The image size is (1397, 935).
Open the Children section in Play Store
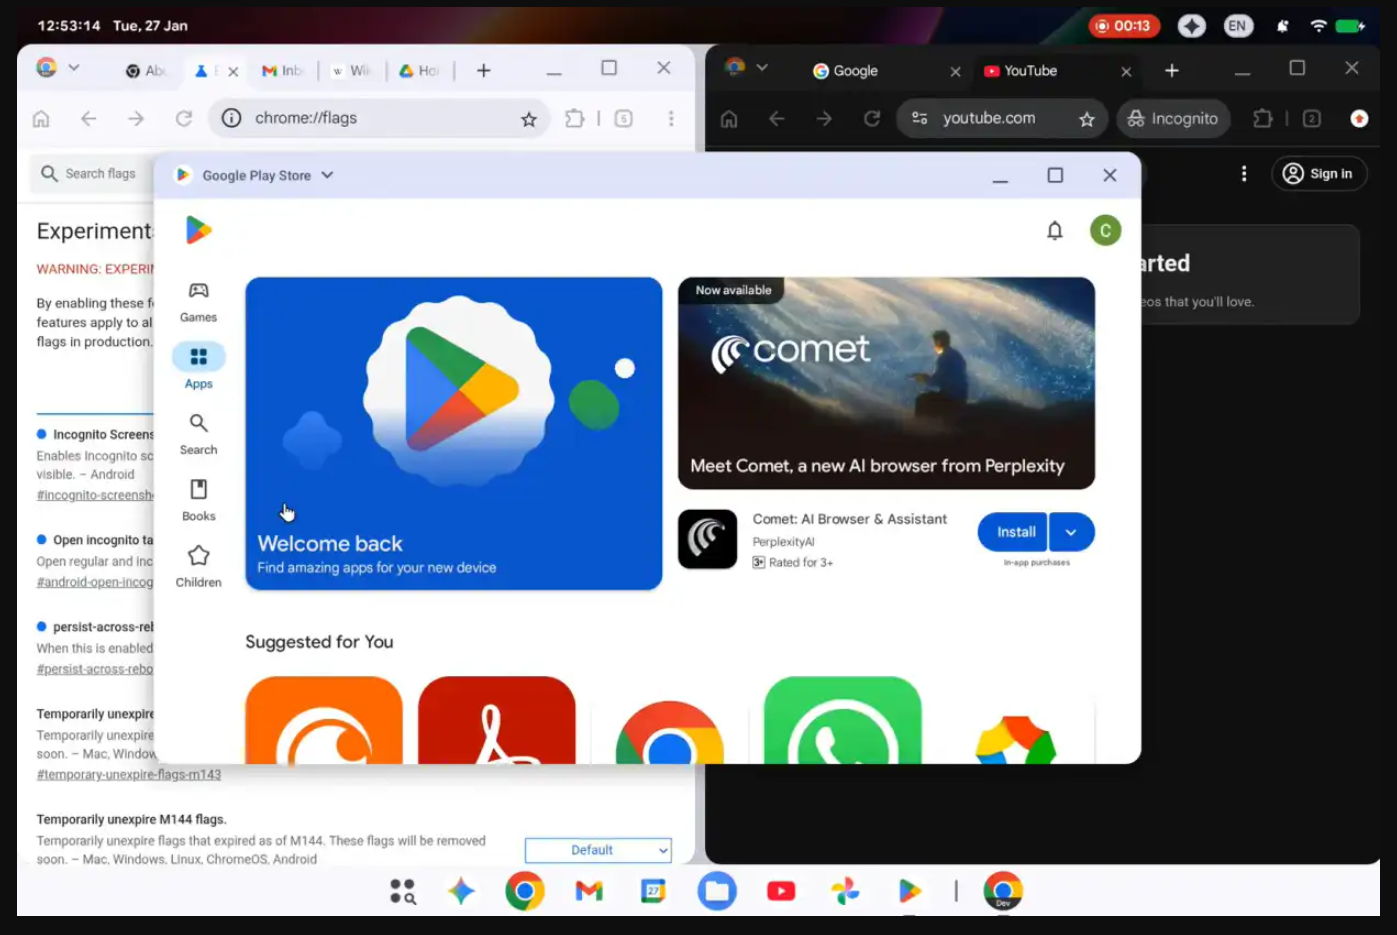click(x=198, y=565)
